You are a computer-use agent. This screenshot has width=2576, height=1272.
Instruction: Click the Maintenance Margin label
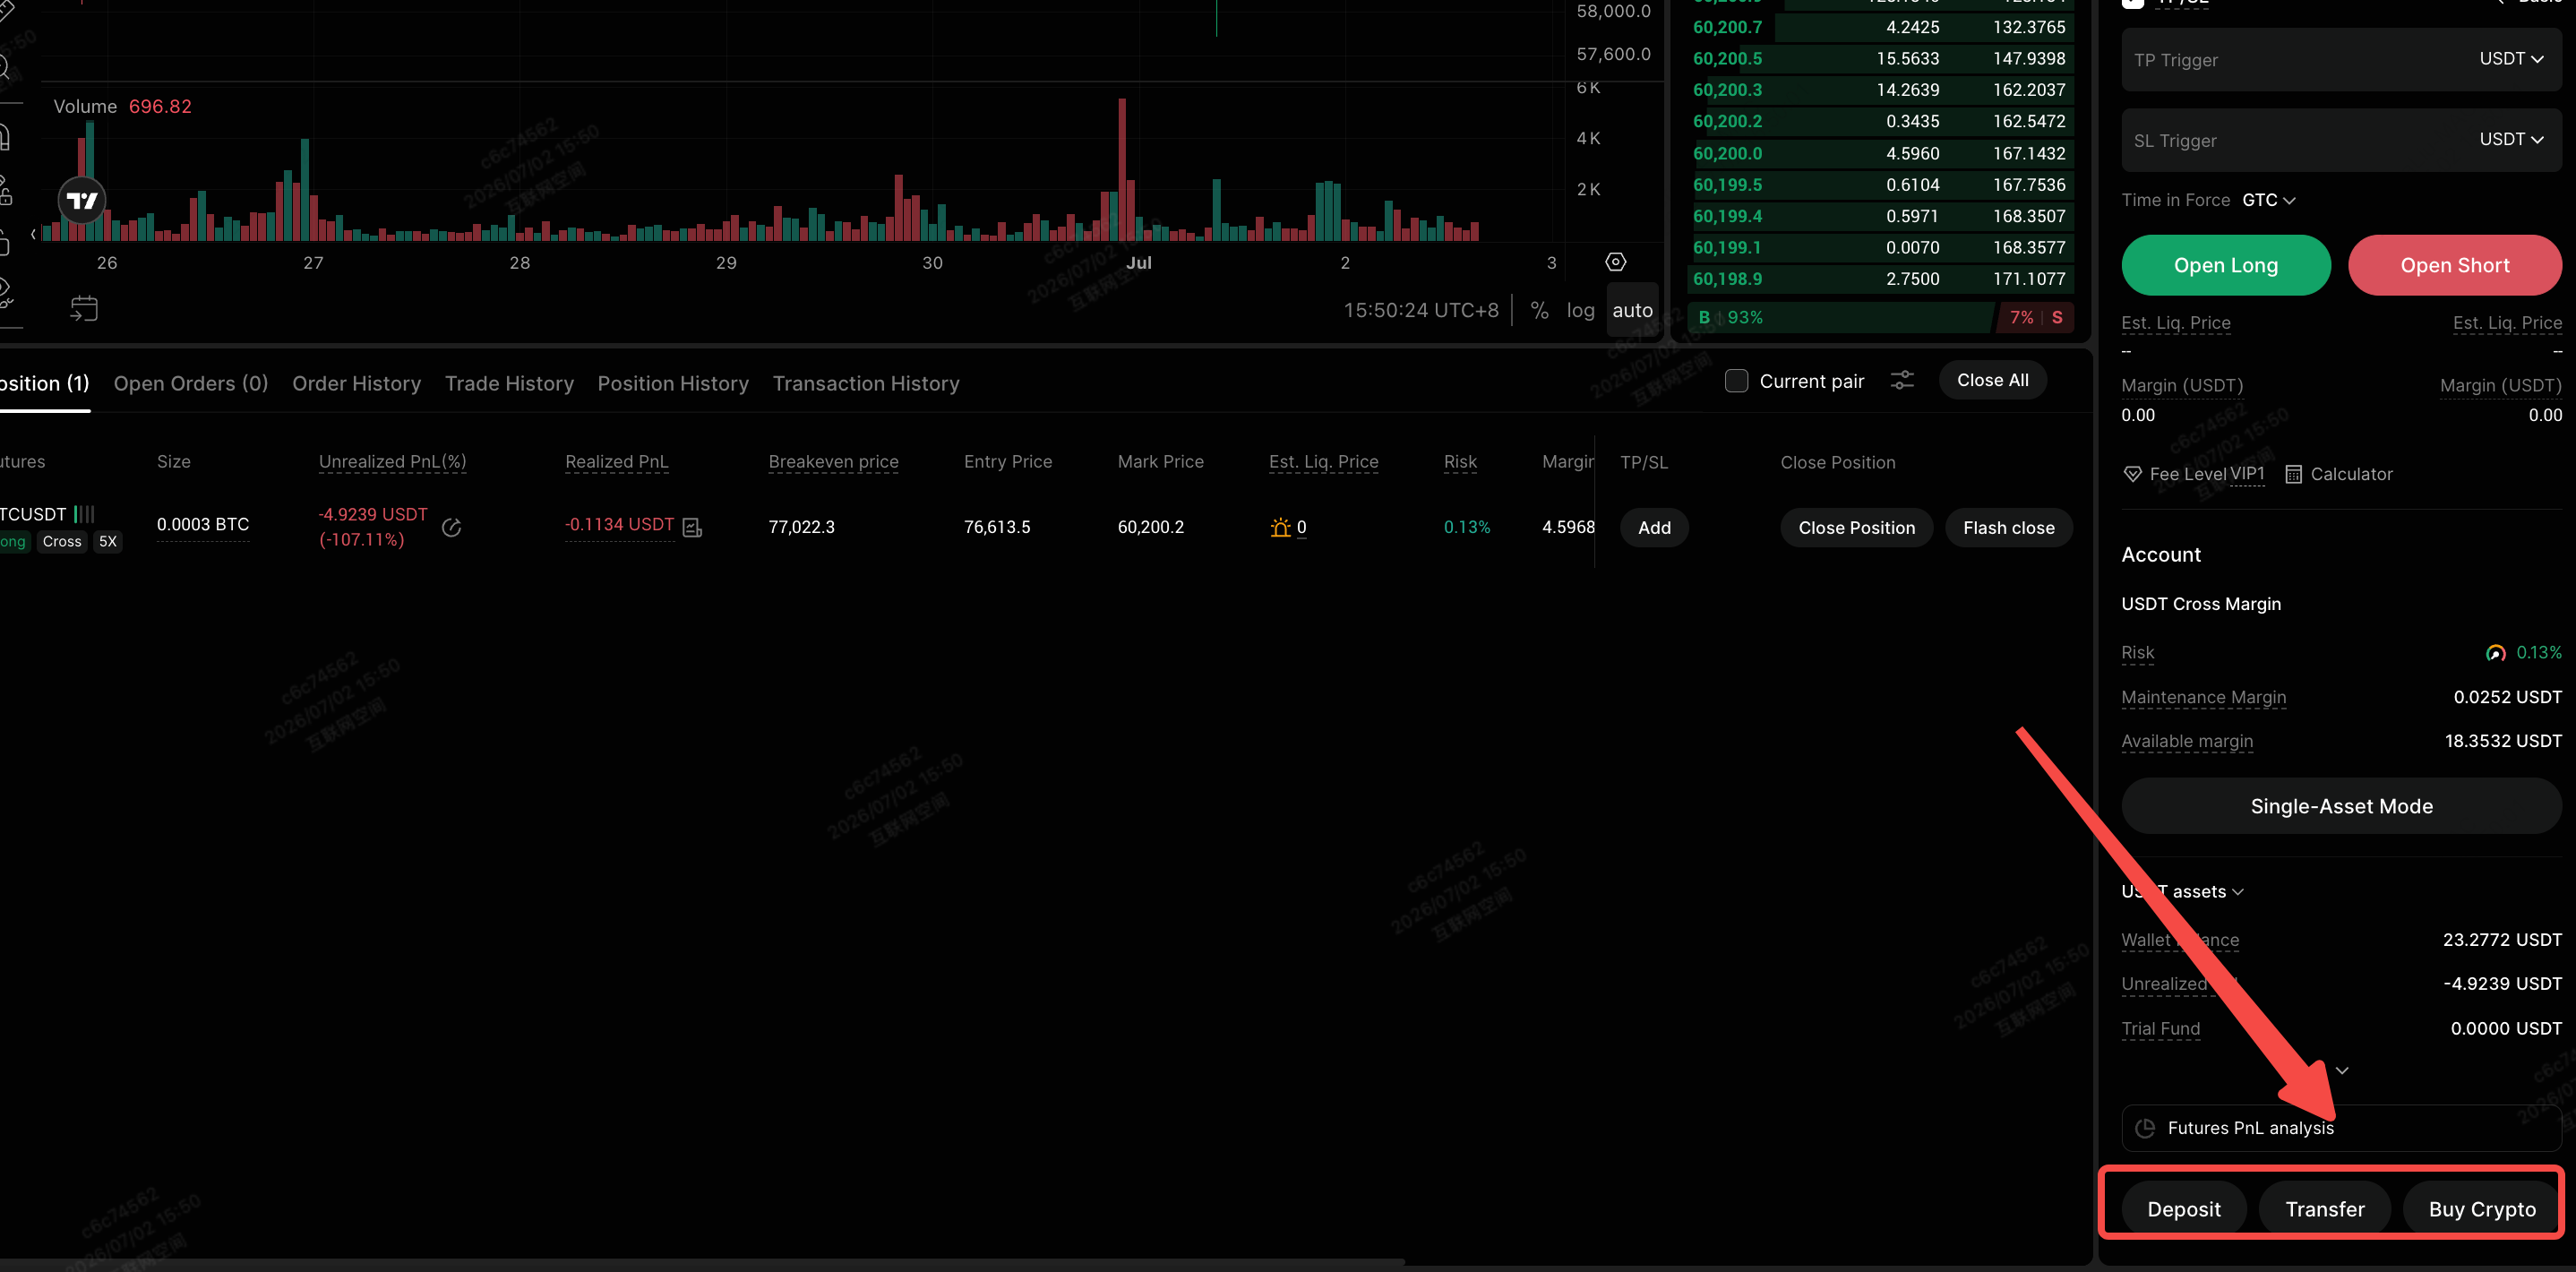tap(2203, 697)
